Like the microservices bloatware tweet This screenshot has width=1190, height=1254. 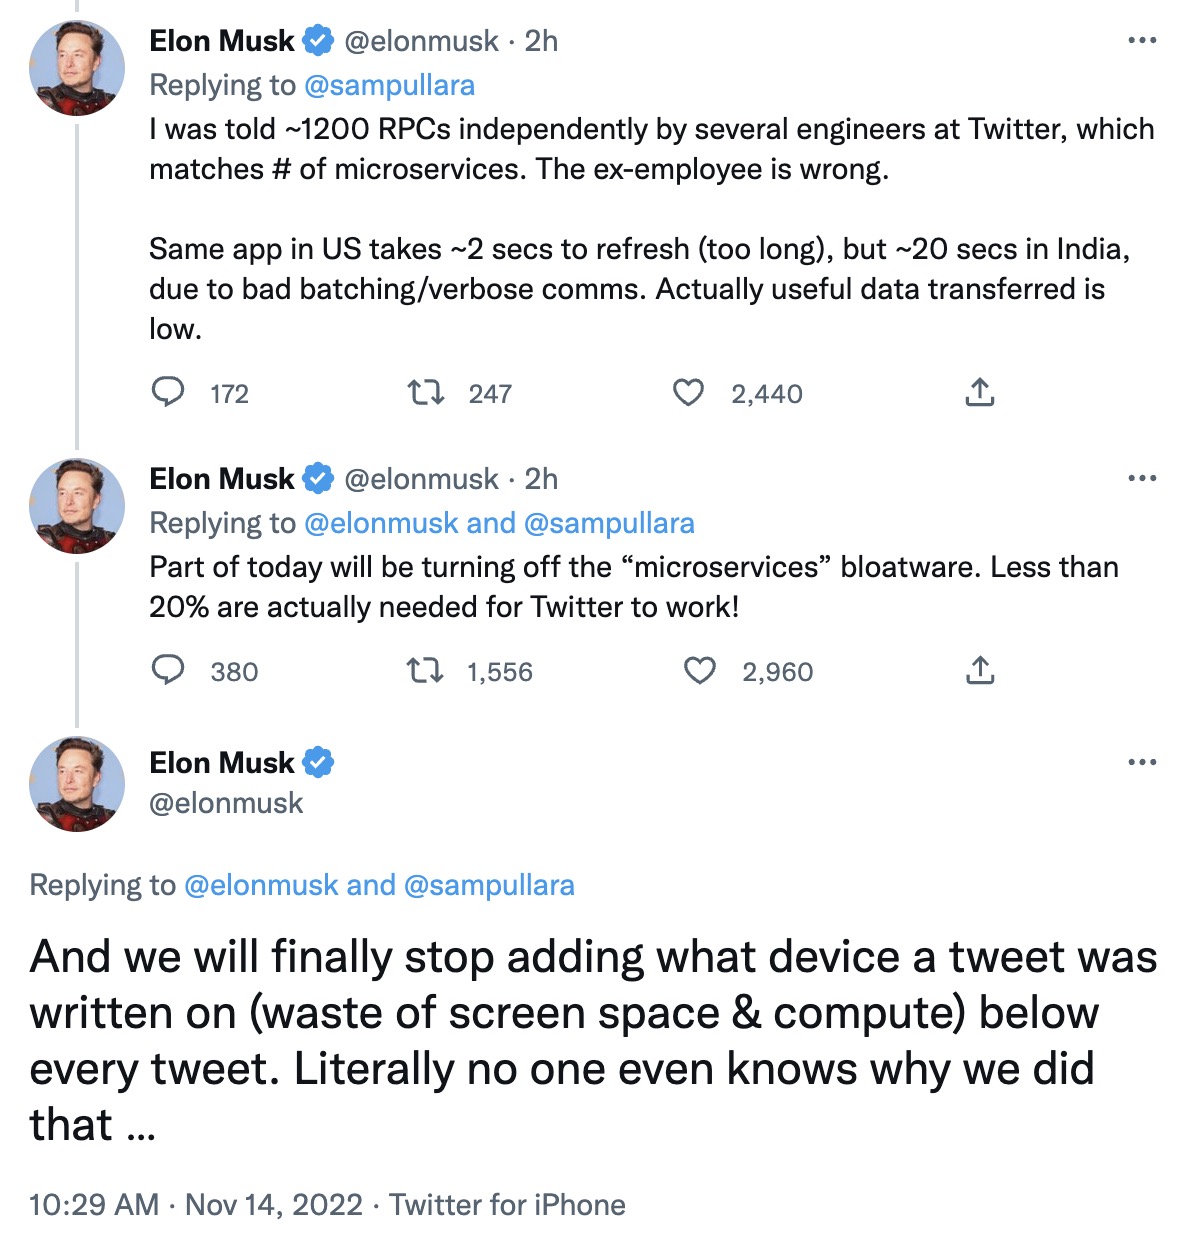coord(699,670)
